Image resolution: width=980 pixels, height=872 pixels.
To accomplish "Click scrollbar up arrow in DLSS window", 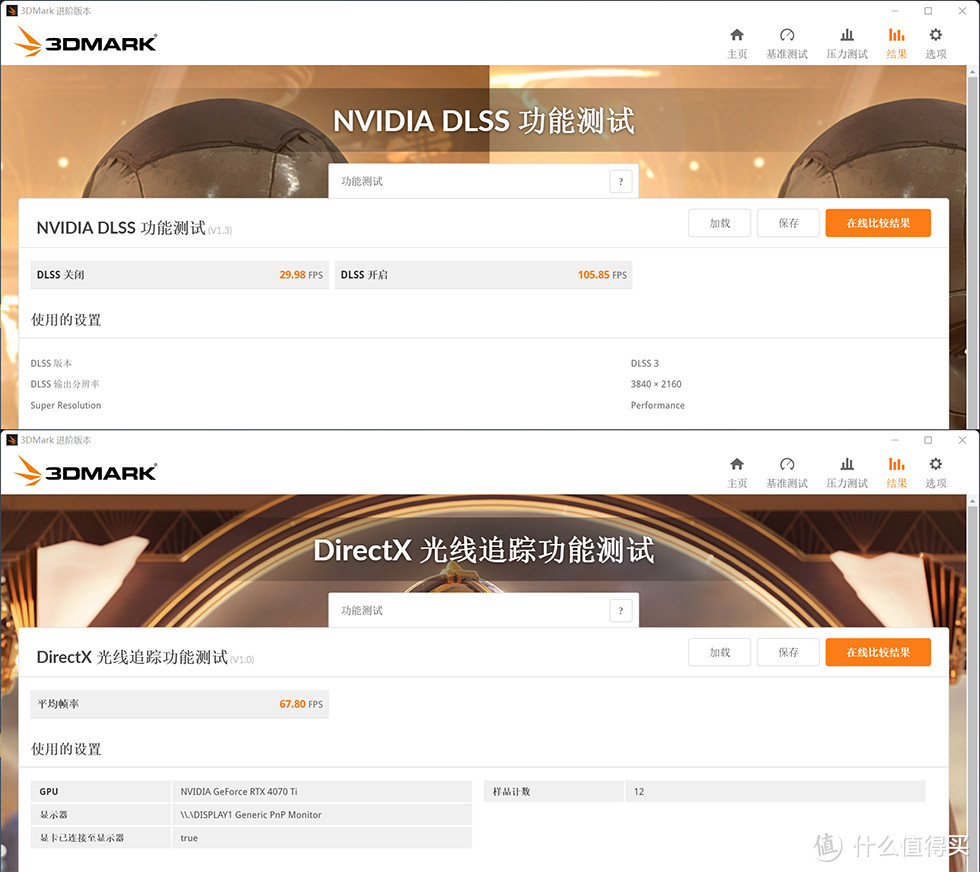I will tap(972, 72).
